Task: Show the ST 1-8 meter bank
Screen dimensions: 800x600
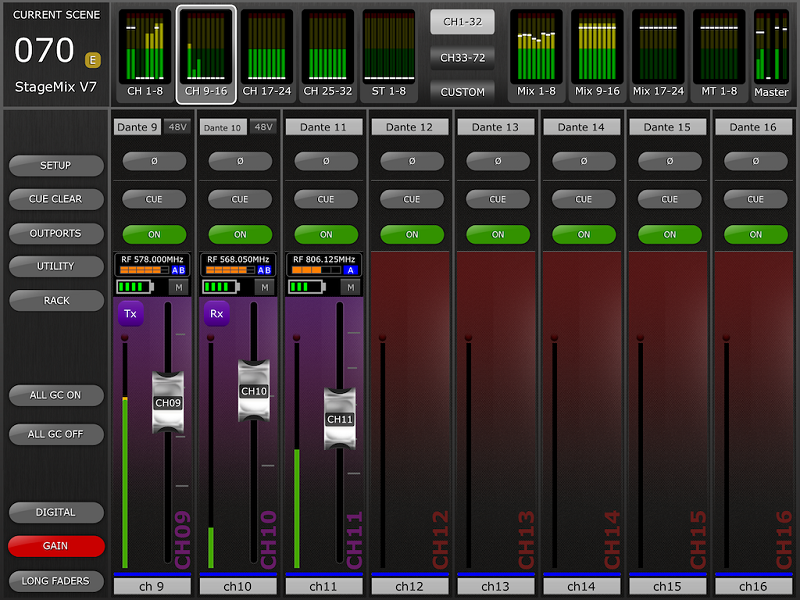Action: pos(389,54)
